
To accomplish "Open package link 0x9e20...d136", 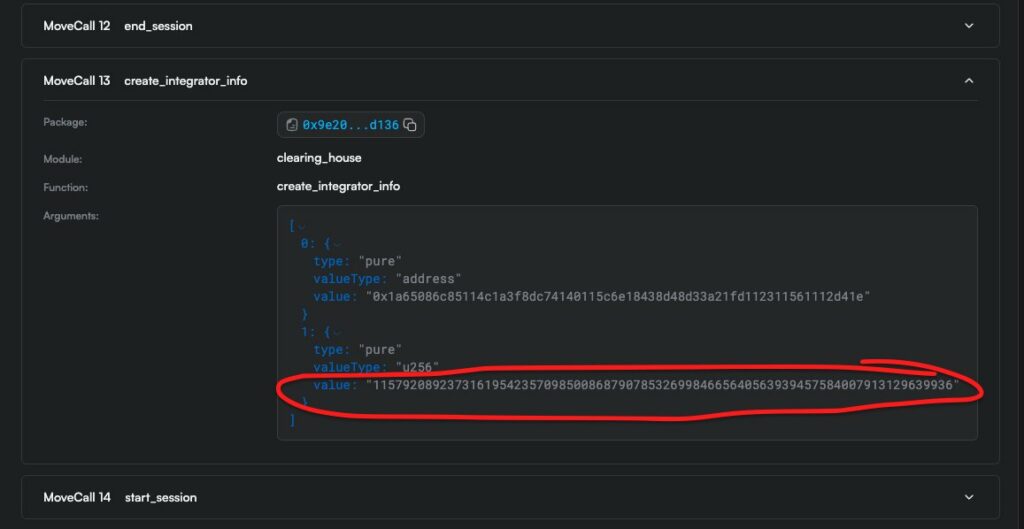I will point(350,125).
